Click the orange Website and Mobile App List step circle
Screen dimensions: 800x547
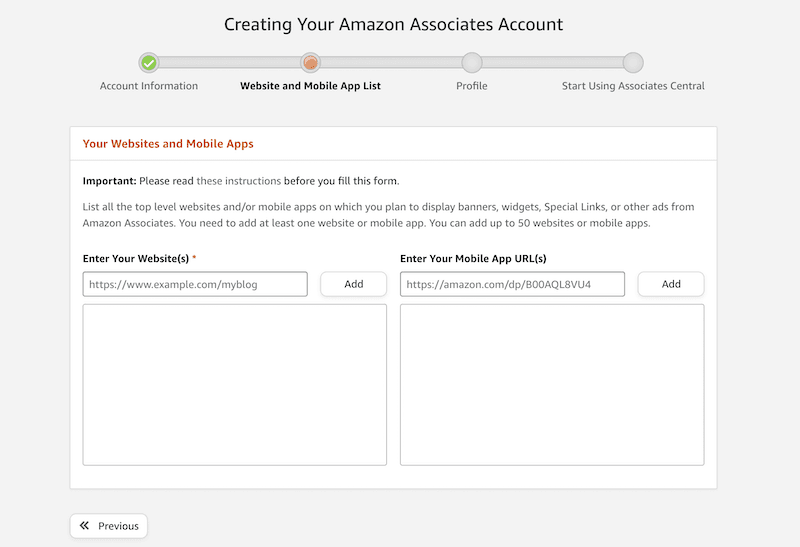point(310,63)
